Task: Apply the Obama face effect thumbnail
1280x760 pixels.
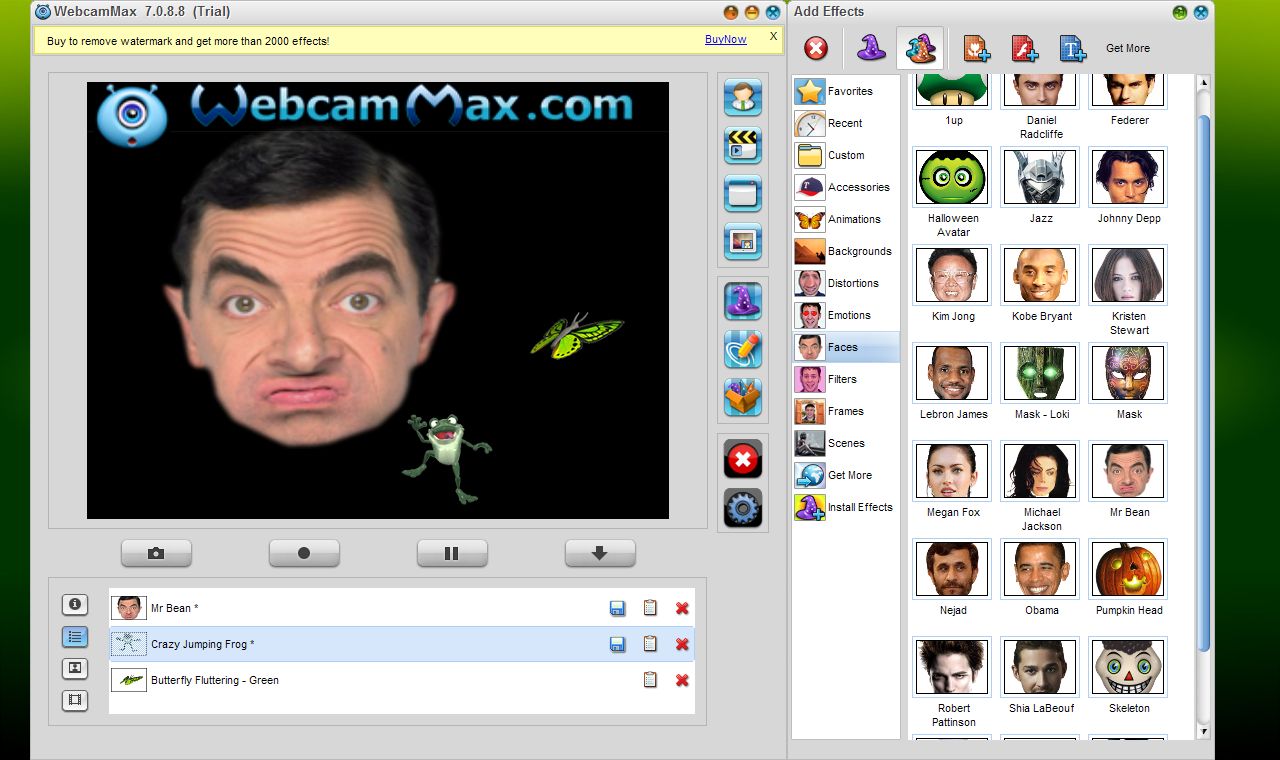Action: tap(1039, 568)
